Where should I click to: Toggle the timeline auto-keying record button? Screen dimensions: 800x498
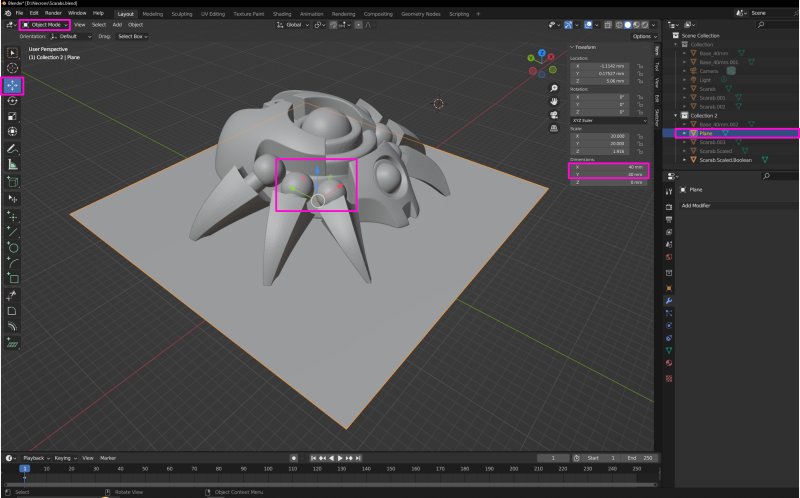pyautogui.click(x=293, y=458)
